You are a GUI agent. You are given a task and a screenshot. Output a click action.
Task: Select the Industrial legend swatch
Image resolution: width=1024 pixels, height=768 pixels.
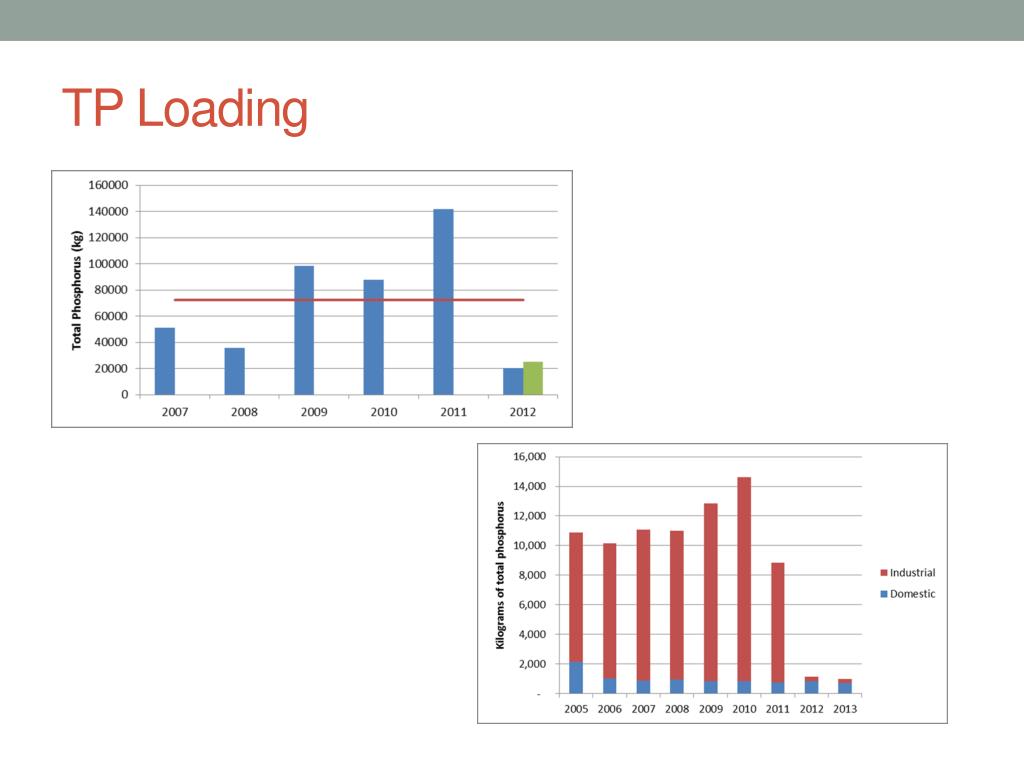pos(884,573)
